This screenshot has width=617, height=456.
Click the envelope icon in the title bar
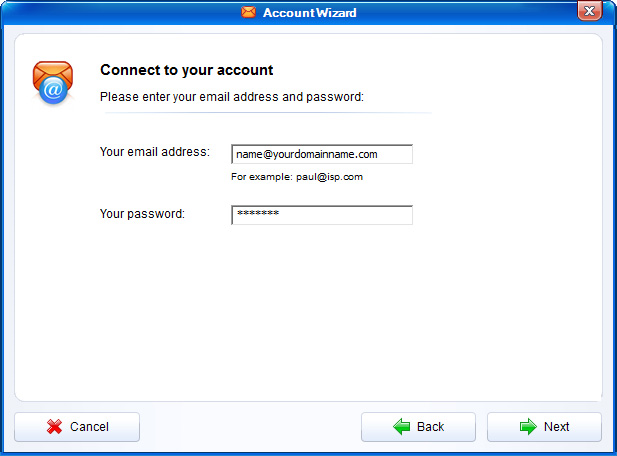248,12
